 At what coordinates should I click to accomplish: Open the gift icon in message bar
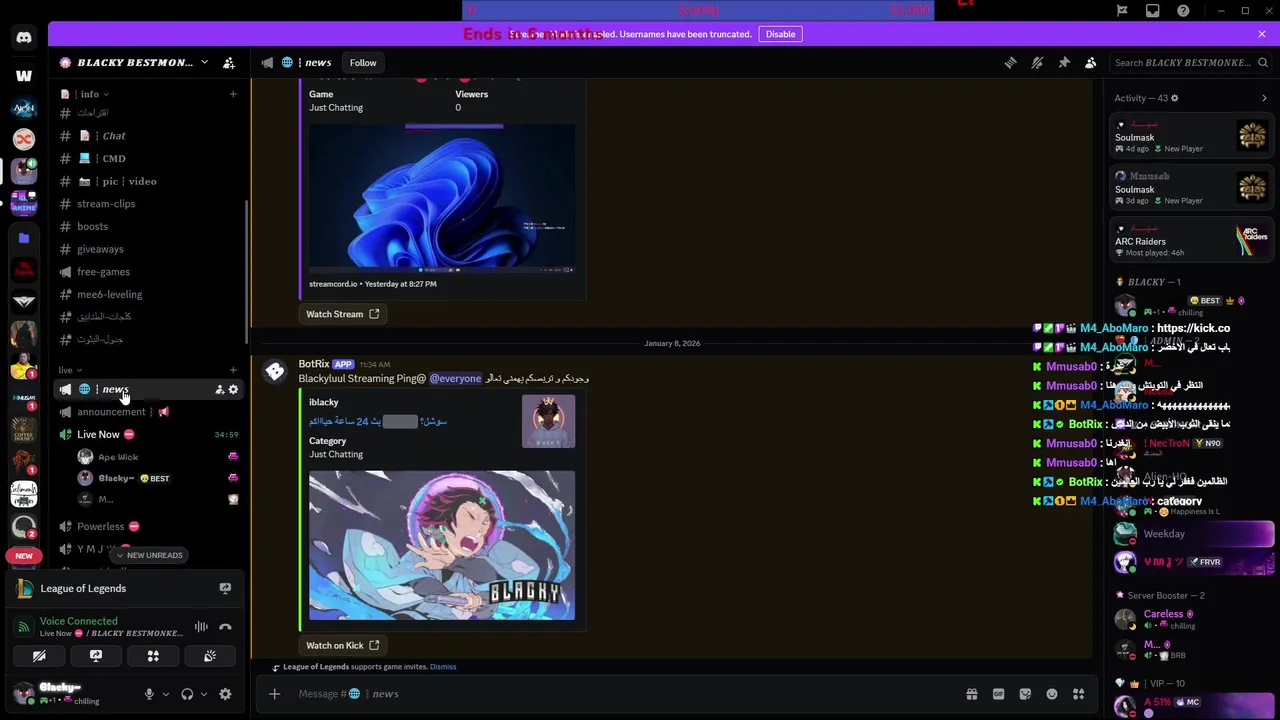pyautogui.click(x=971, y=694)
